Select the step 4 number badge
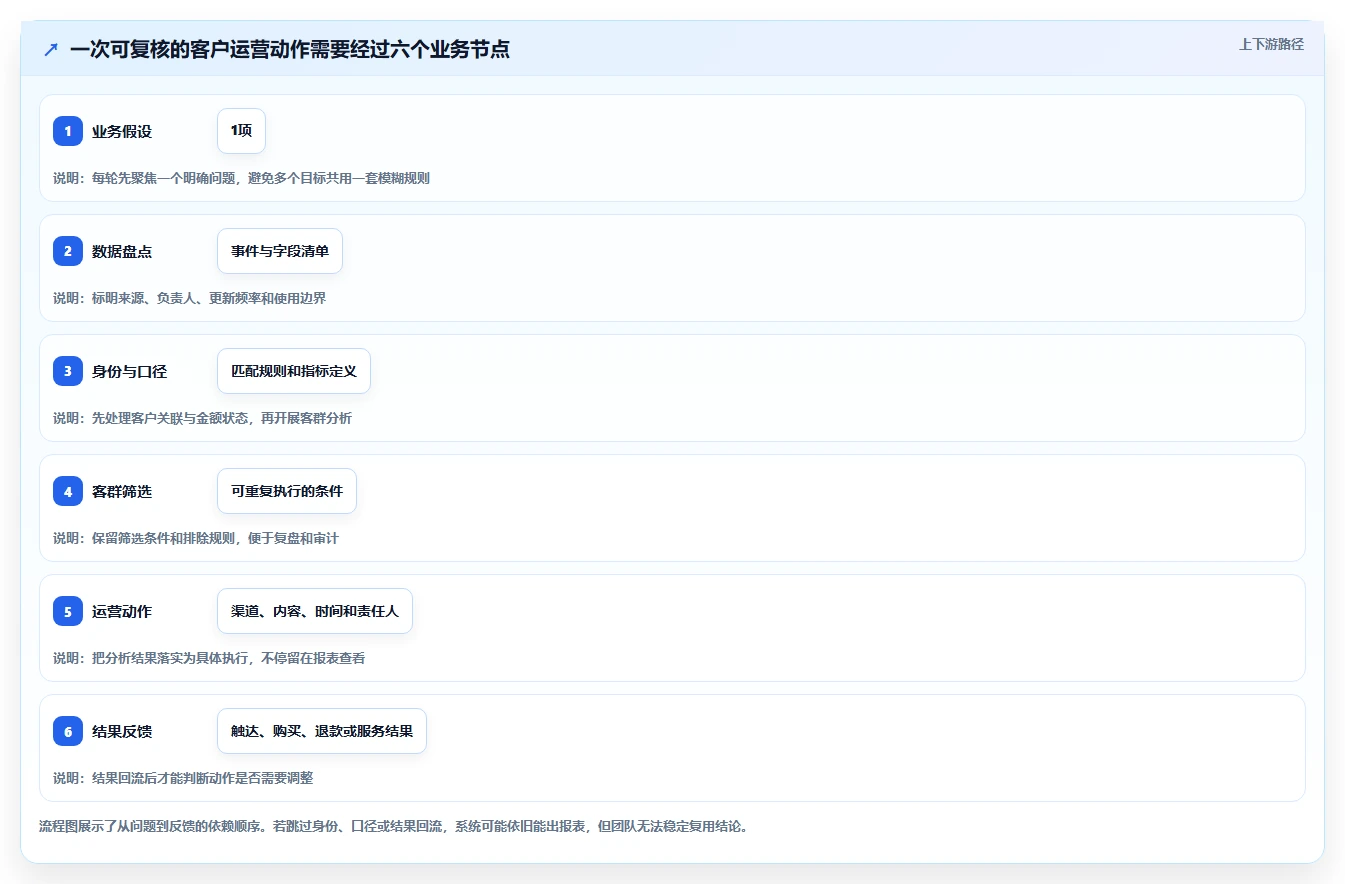The image size is (1345, 884). pos(68,491)
